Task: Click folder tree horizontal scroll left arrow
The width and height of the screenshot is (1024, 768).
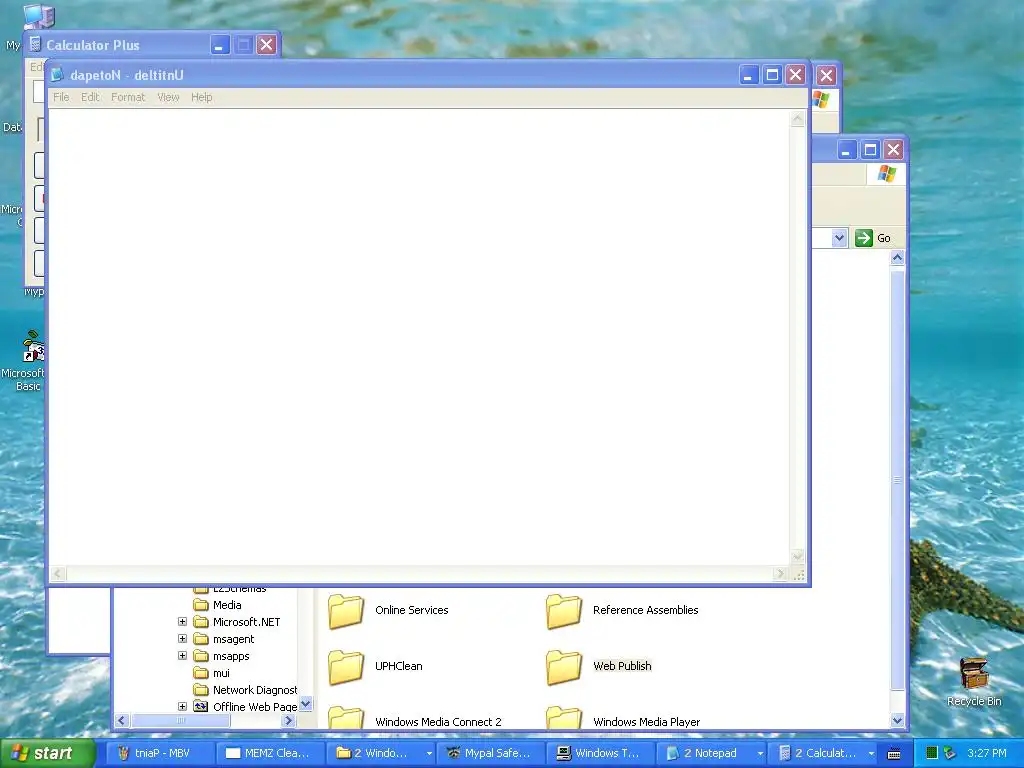Action: pyautogui.click(x=121, y=720)
